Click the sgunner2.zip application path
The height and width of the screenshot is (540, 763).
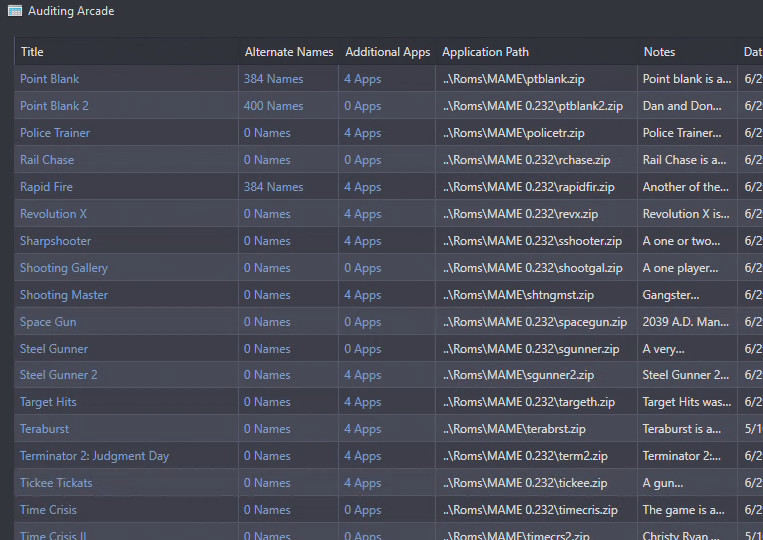click(x=518, y=375)
